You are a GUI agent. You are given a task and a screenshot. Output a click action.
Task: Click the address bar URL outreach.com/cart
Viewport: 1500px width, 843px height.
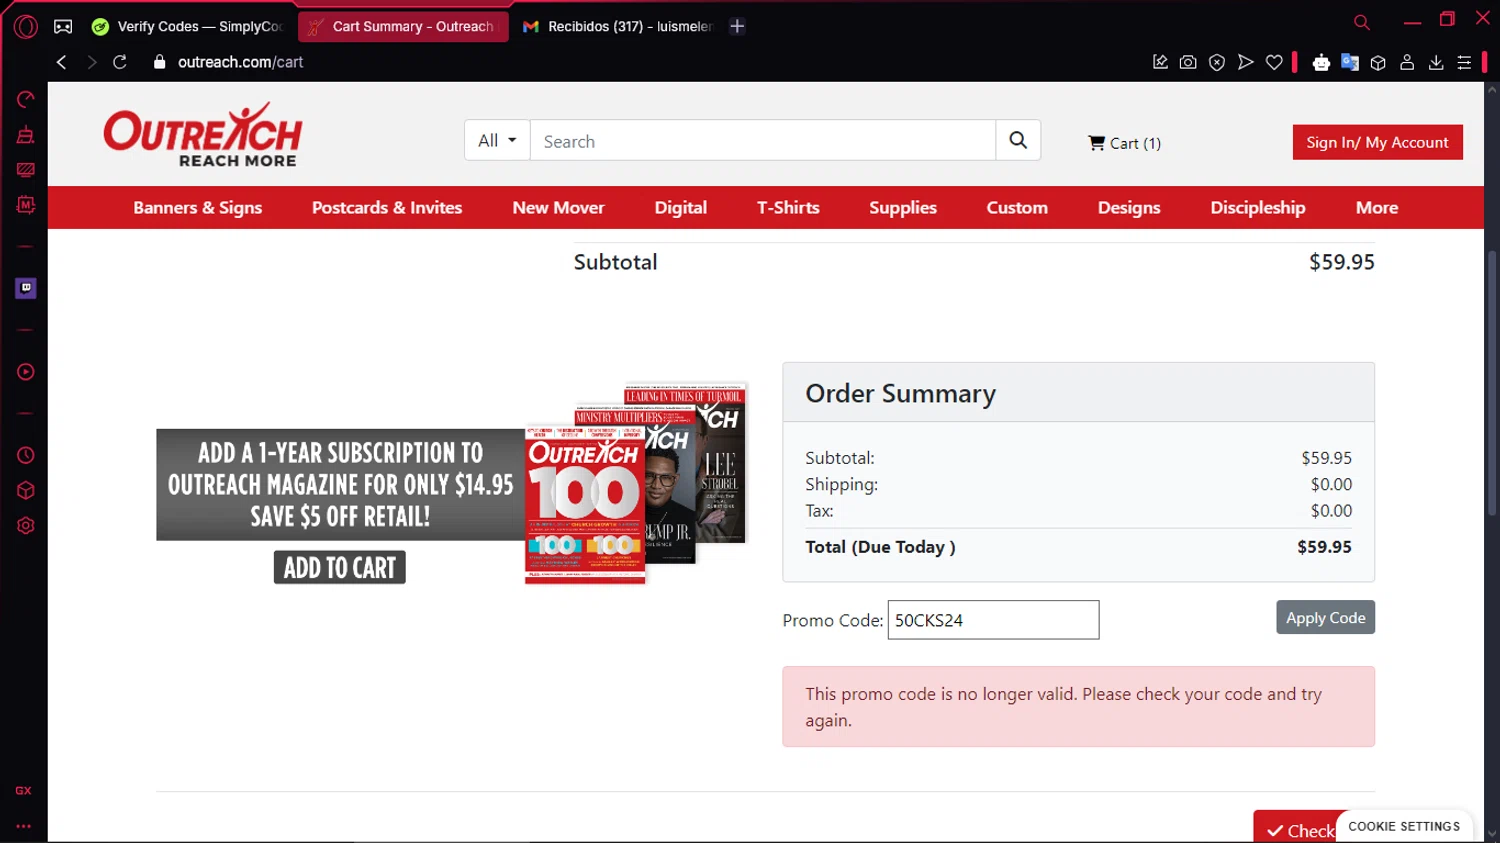240,62
